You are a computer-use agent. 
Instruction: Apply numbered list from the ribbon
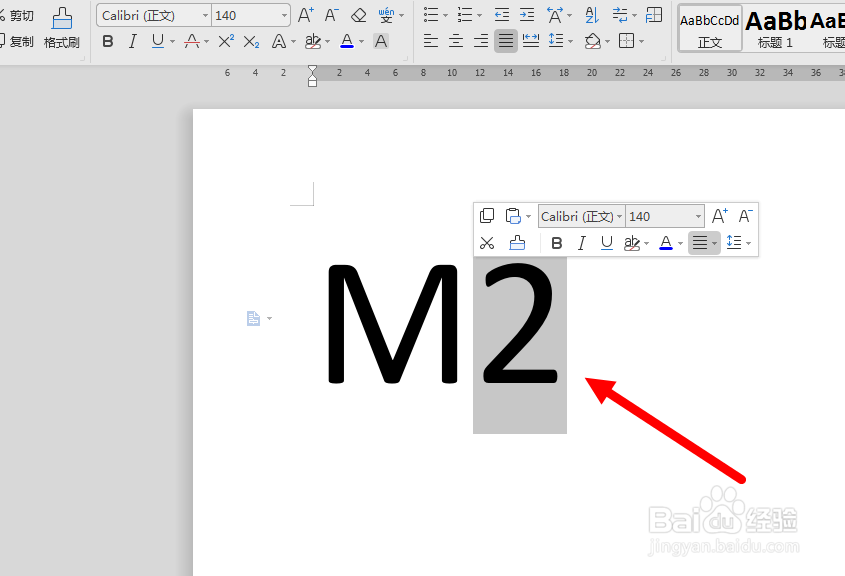pos(465,15)
